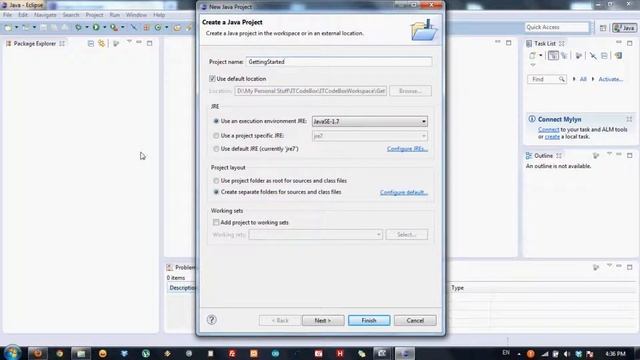Click the green Run icon in toolbar
Viewport: 640px width, 360px height.
96,27
